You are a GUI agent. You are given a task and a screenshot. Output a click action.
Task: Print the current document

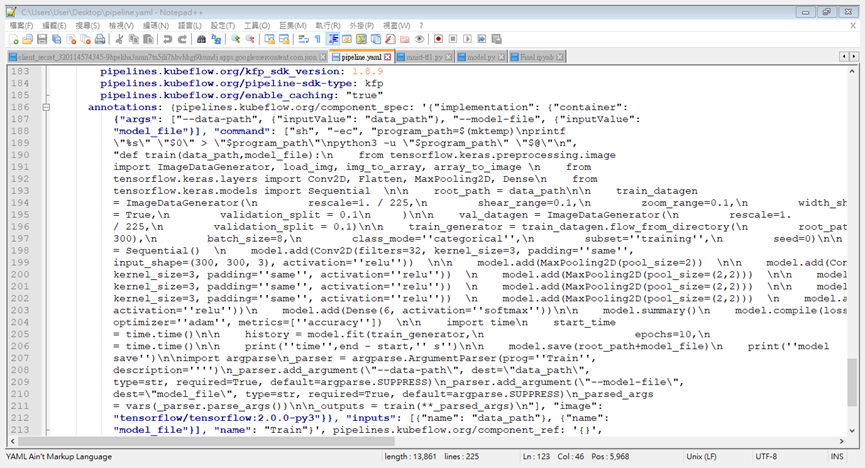[x=100, y=39]
